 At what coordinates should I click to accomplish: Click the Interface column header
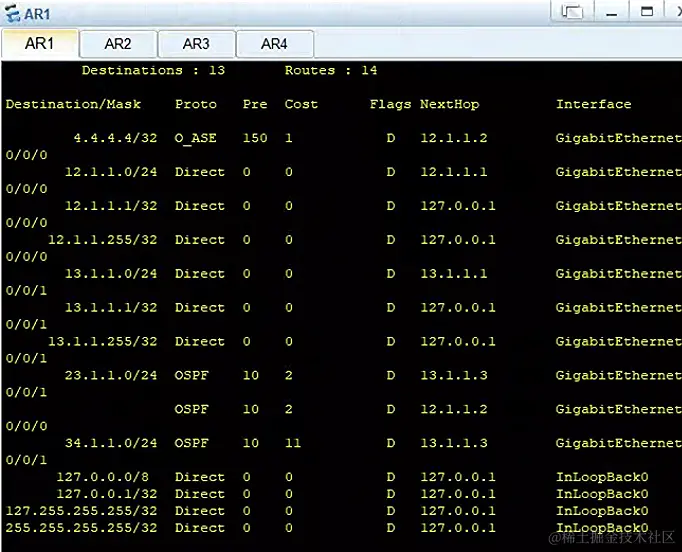point(594,104)
